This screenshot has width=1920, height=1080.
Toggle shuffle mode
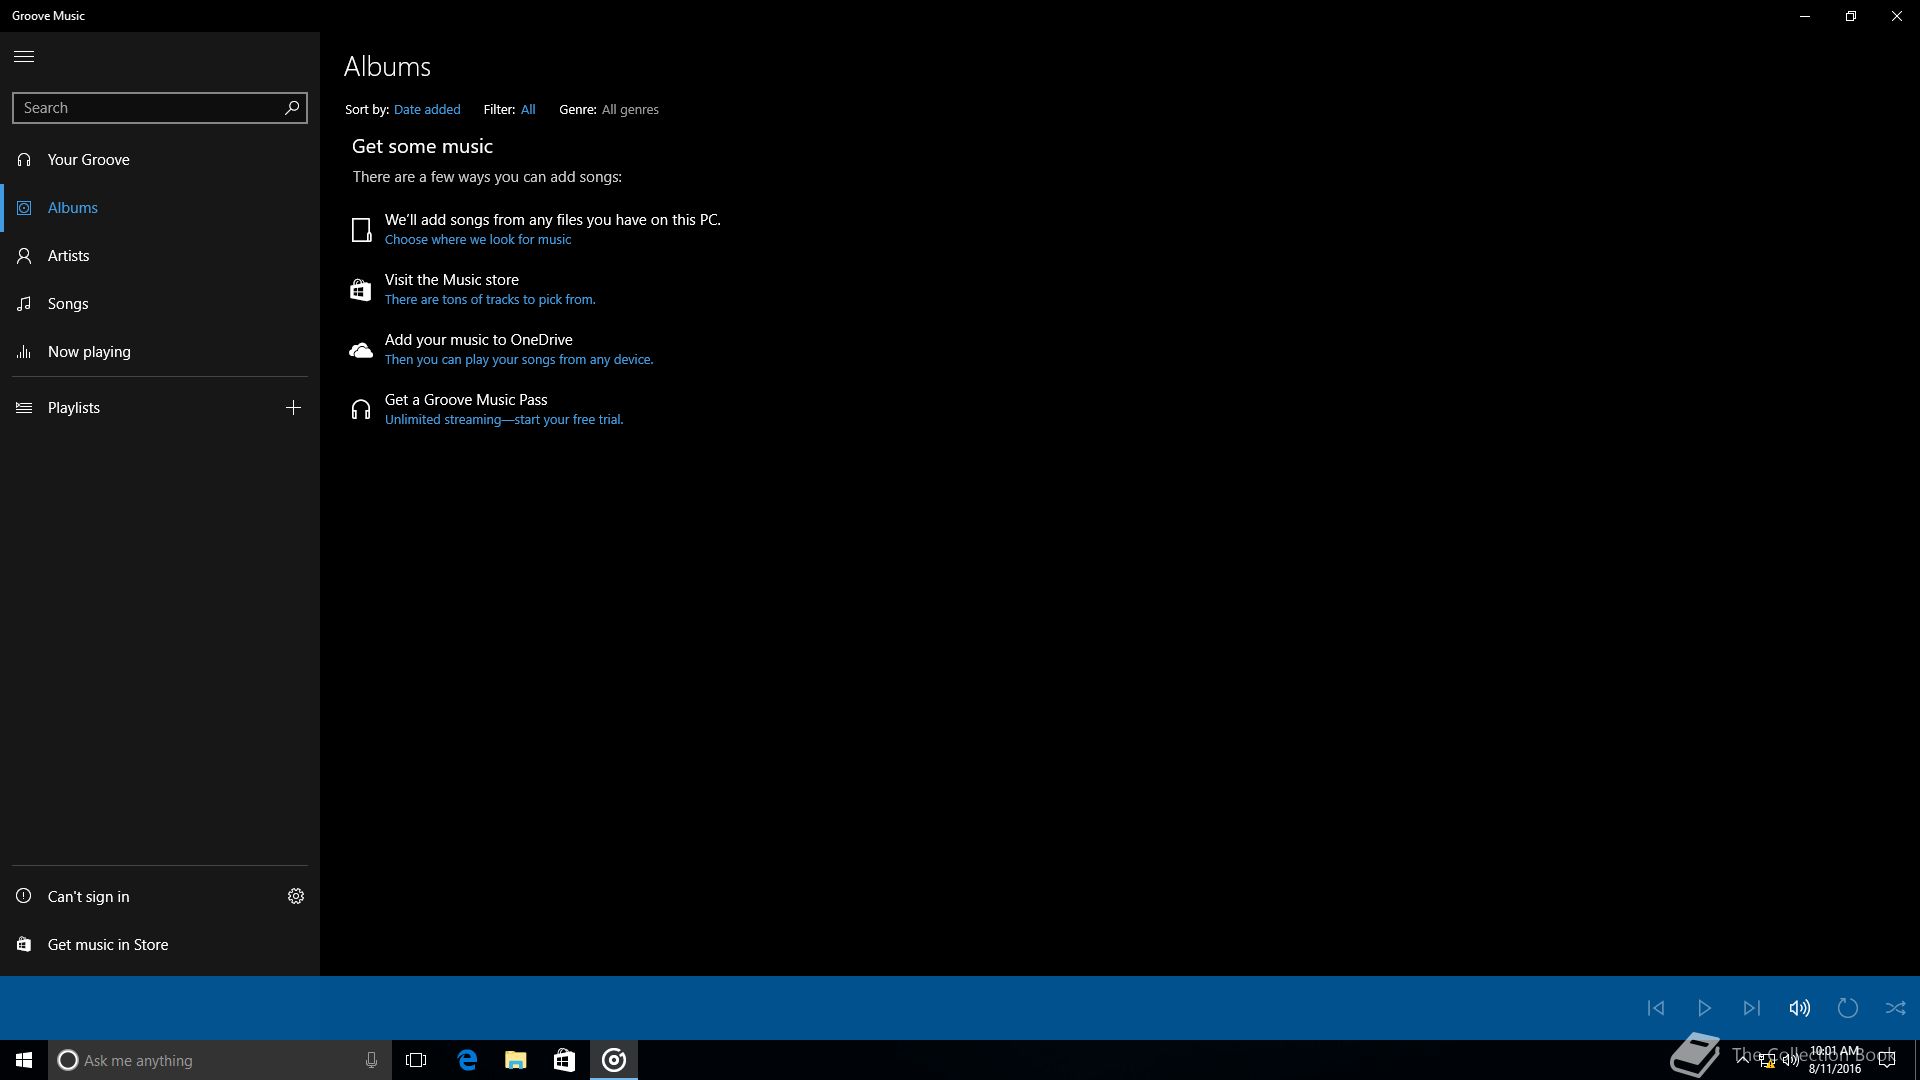(x=1896, y=1008)
